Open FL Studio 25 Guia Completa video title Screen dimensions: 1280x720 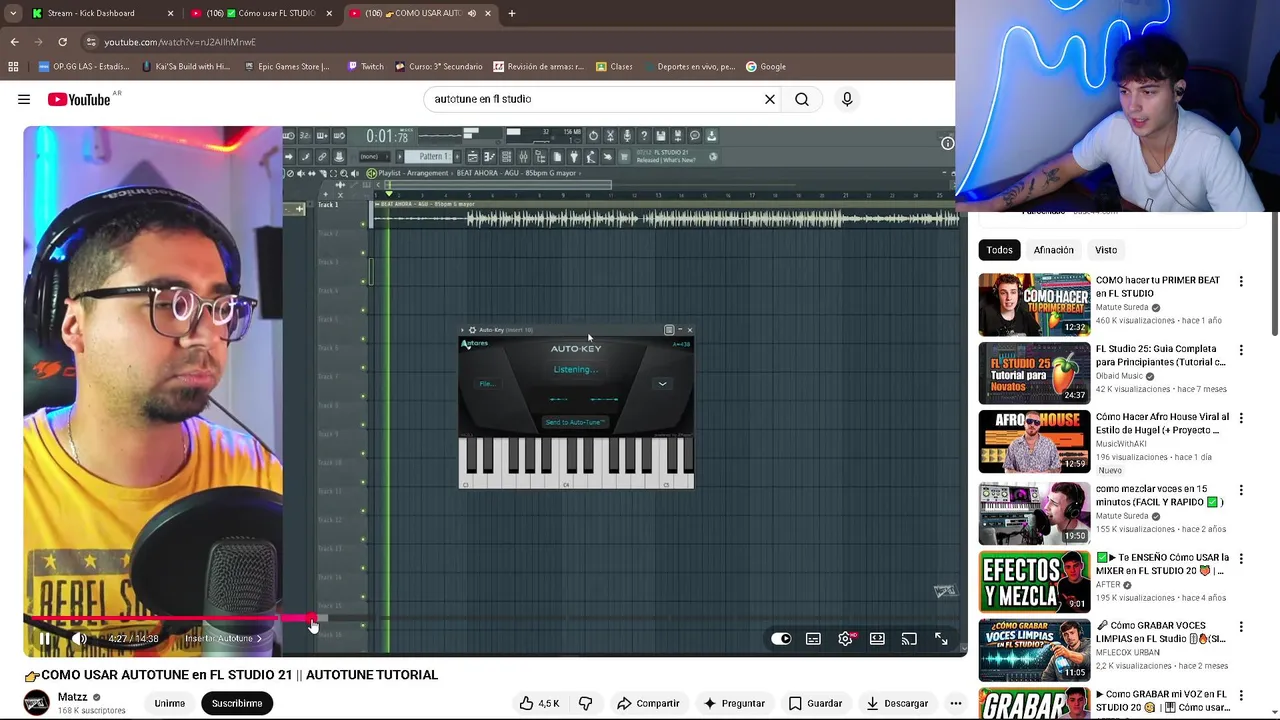point(1160,355)
